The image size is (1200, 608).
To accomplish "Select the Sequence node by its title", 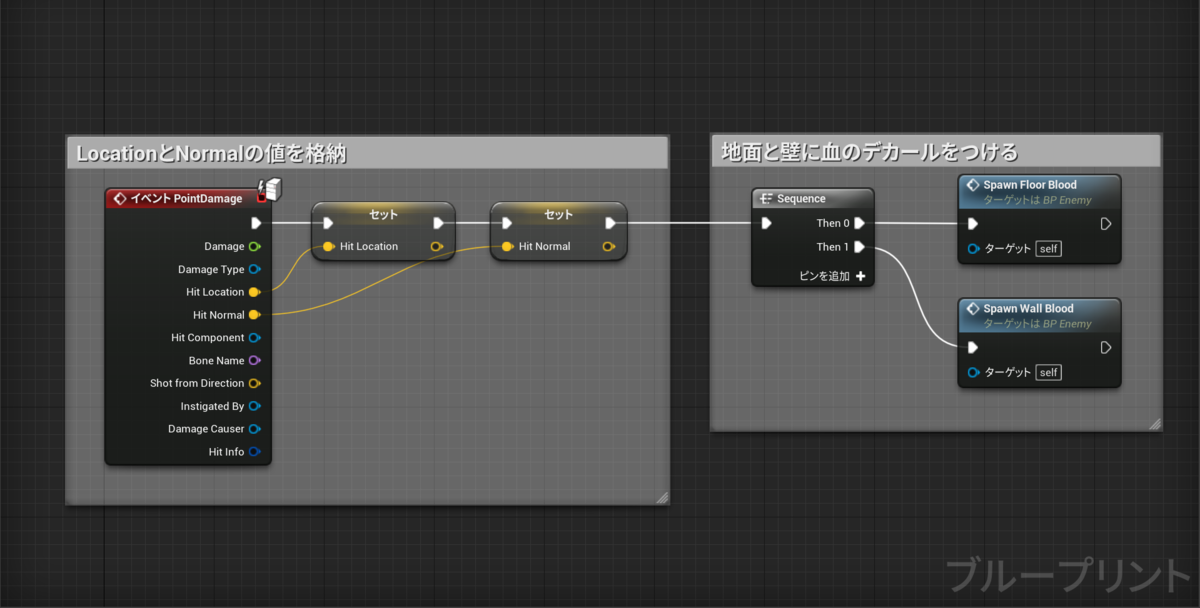I will [801, 199].
